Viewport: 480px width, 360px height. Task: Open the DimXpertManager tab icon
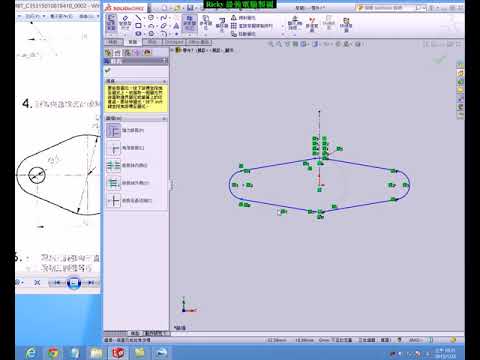pyautogui.click(x=137, y=52)
